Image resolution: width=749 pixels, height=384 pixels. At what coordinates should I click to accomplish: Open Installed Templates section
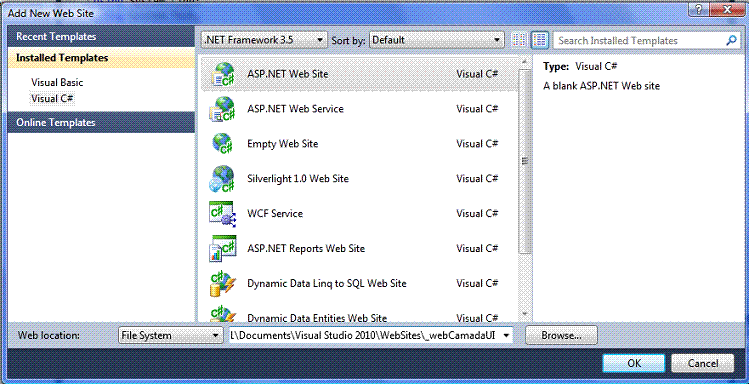click(101, 58)
